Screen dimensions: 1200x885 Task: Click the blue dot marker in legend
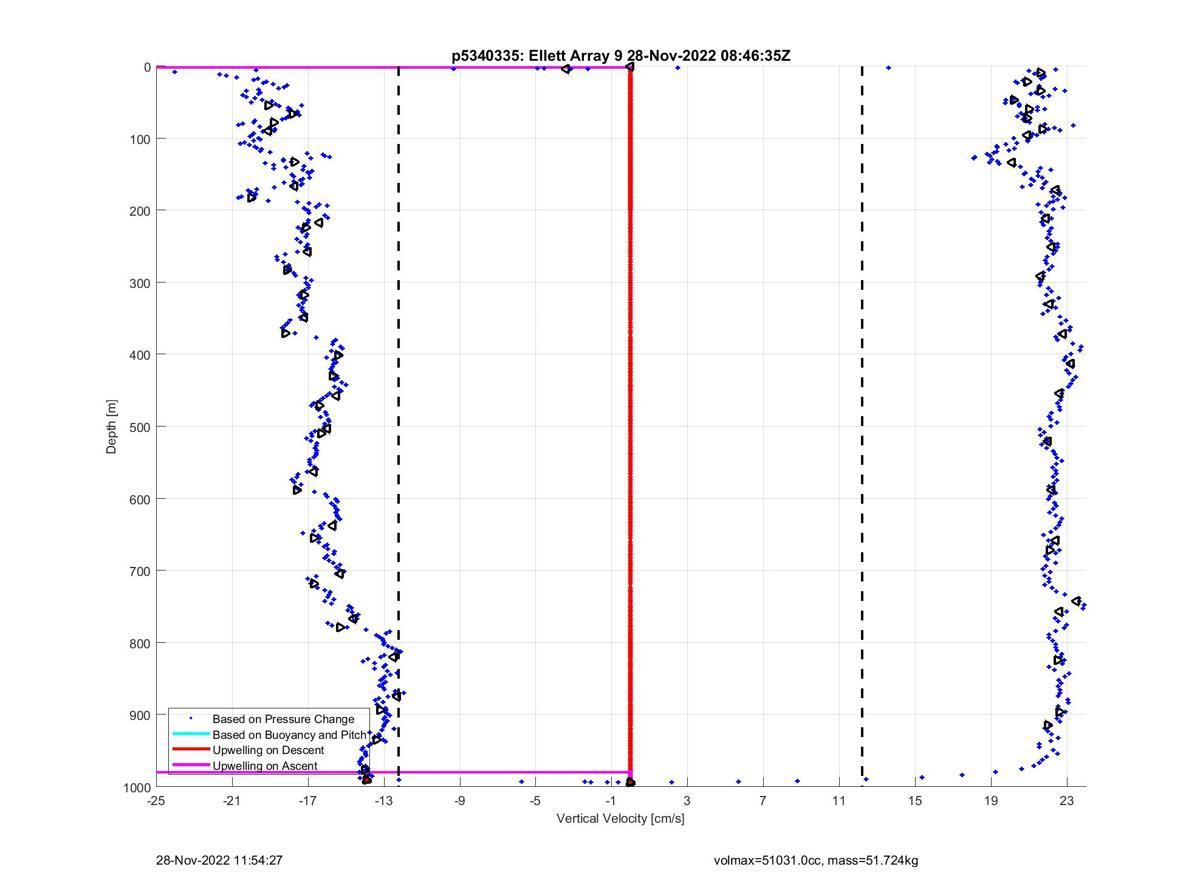pos(190,719)
